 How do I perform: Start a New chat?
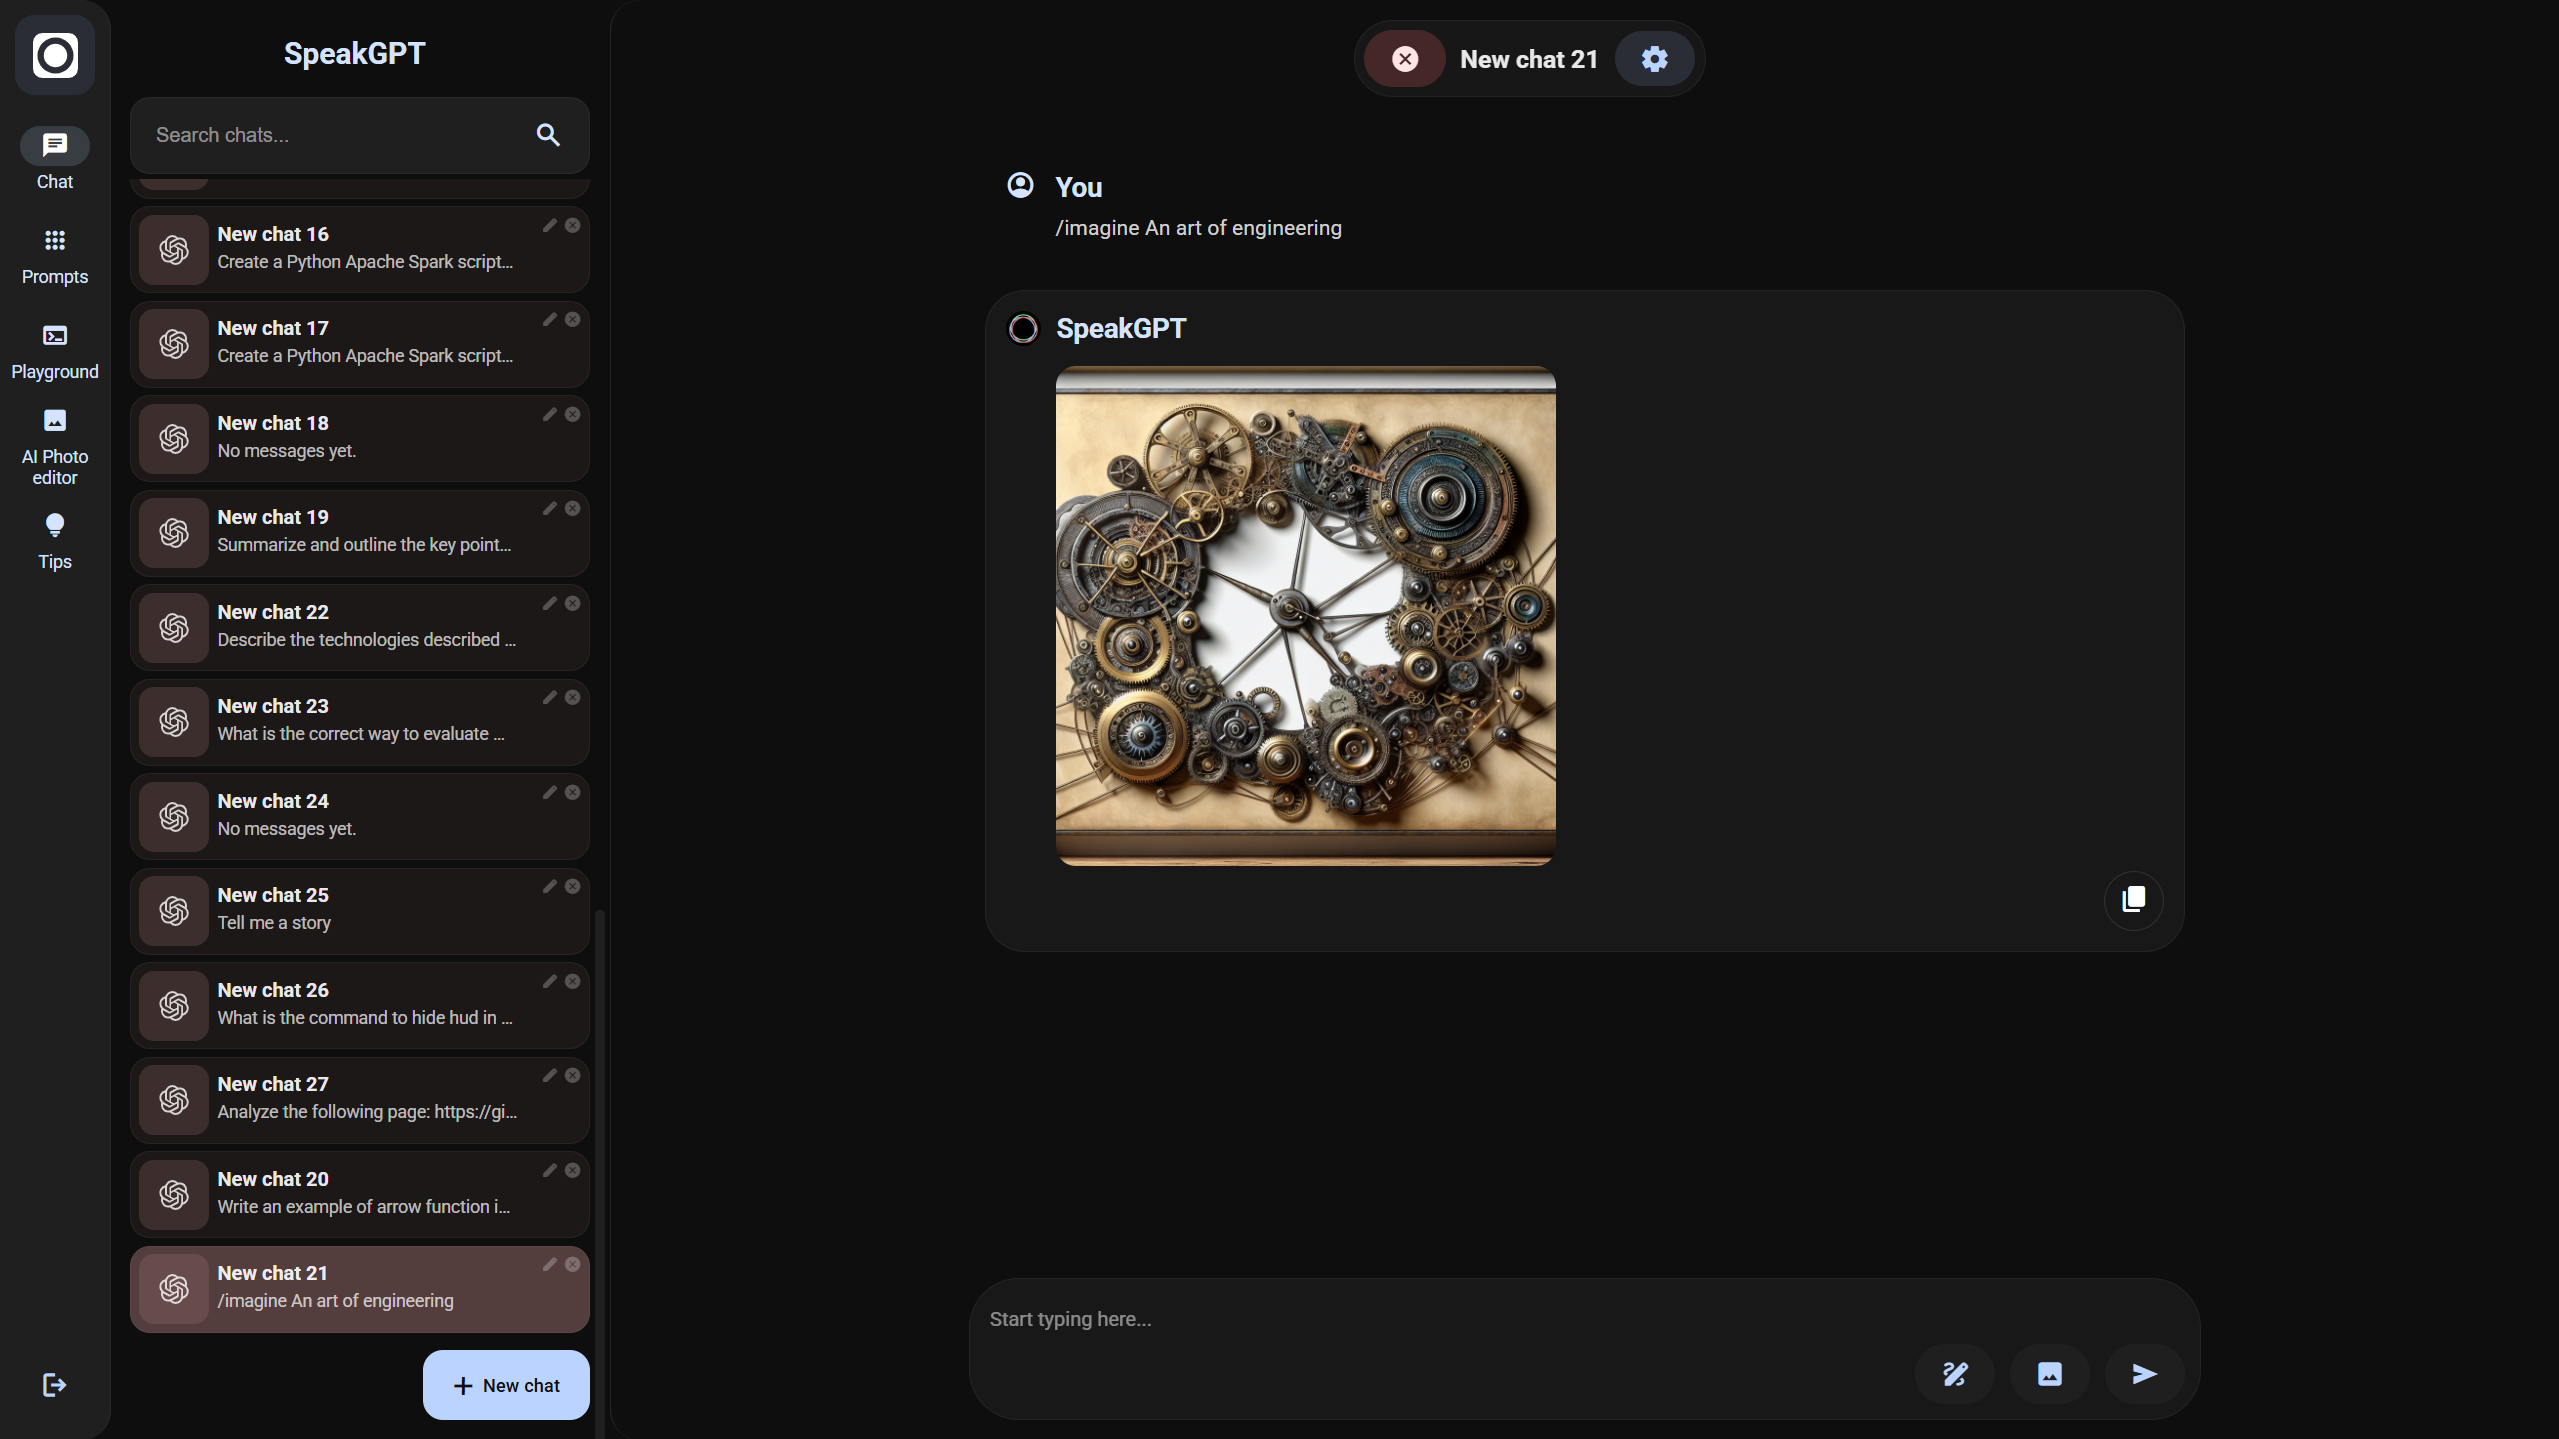click(506, 1385)
